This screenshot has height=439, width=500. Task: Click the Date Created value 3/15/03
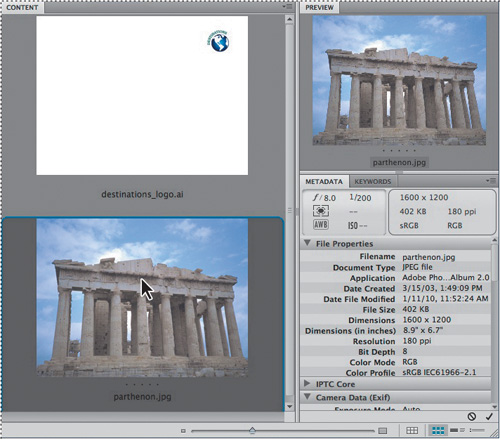[x=442, y=288]
